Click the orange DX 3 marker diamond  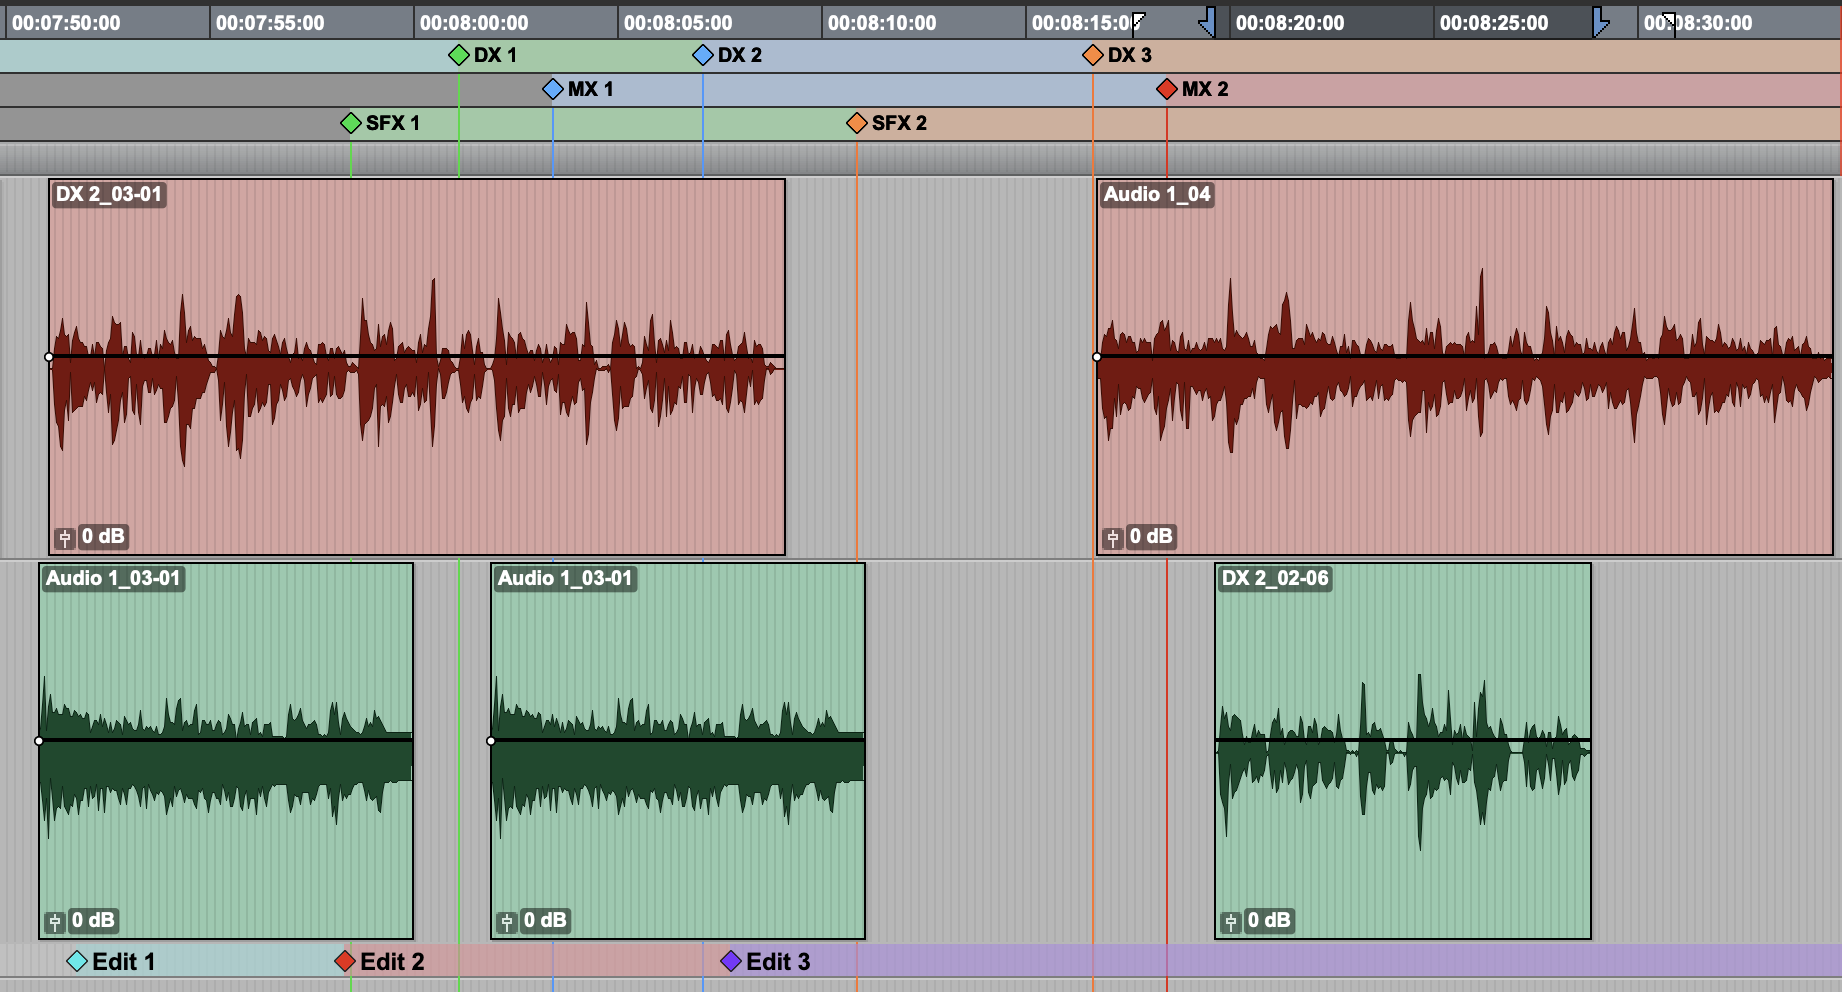[1093, 55]
